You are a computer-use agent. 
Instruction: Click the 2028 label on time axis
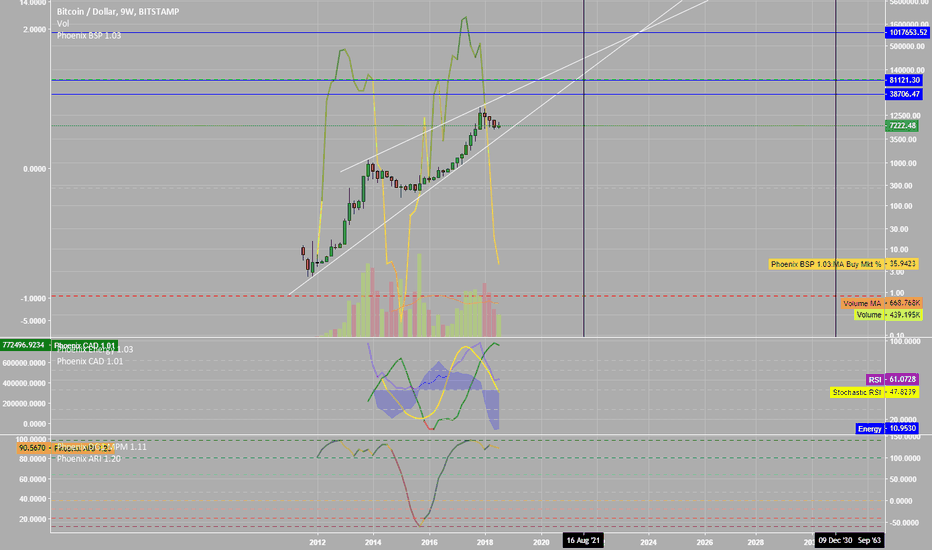pyautogui.click(x=755, y=542)
